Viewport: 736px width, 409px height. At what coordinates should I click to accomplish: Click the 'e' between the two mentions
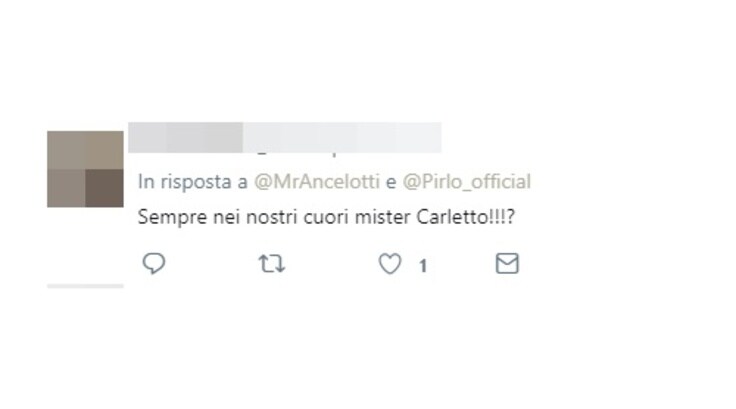(x=391, y=182)
